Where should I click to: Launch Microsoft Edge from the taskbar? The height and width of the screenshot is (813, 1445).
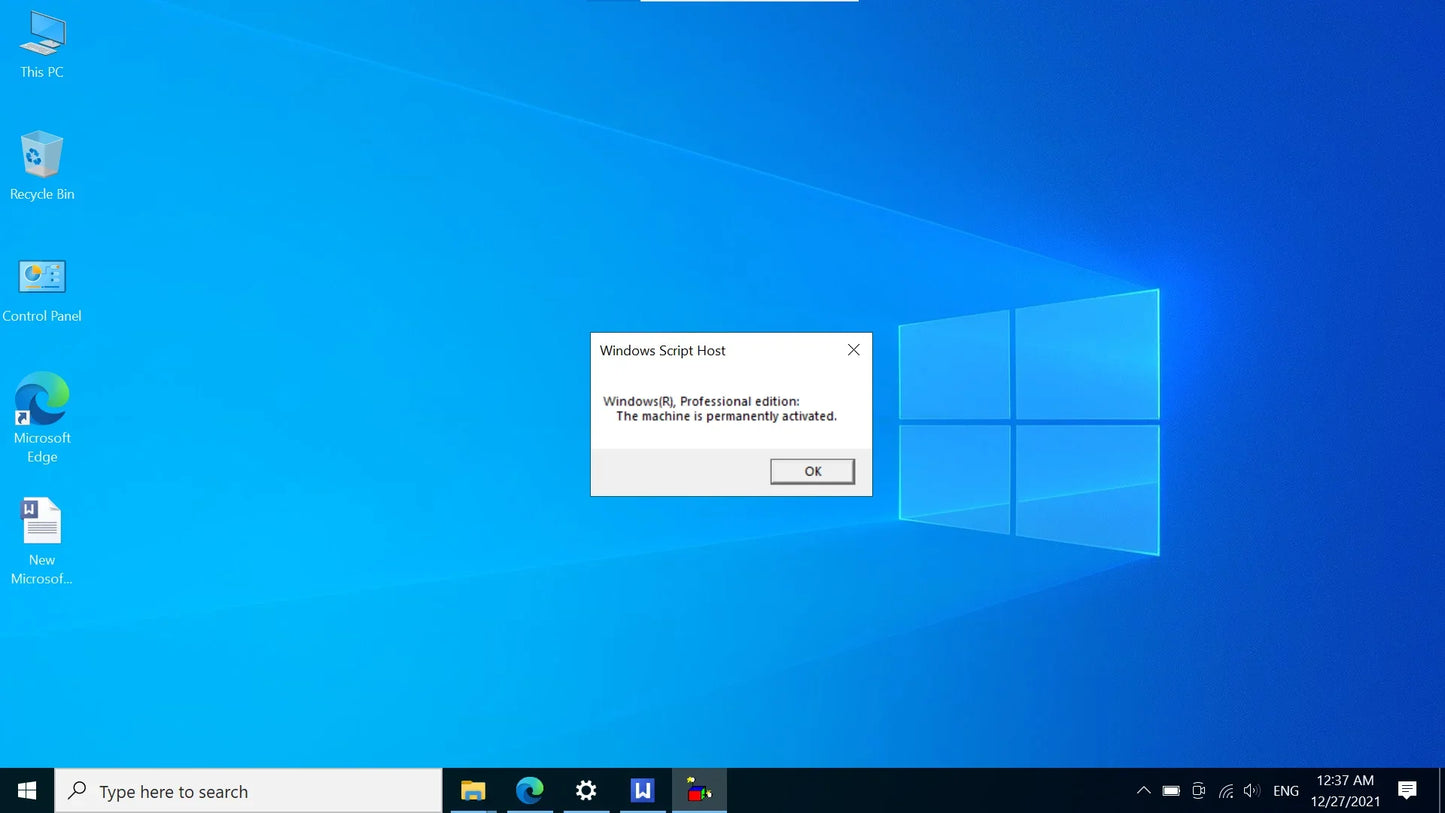[x=529, y=790]
